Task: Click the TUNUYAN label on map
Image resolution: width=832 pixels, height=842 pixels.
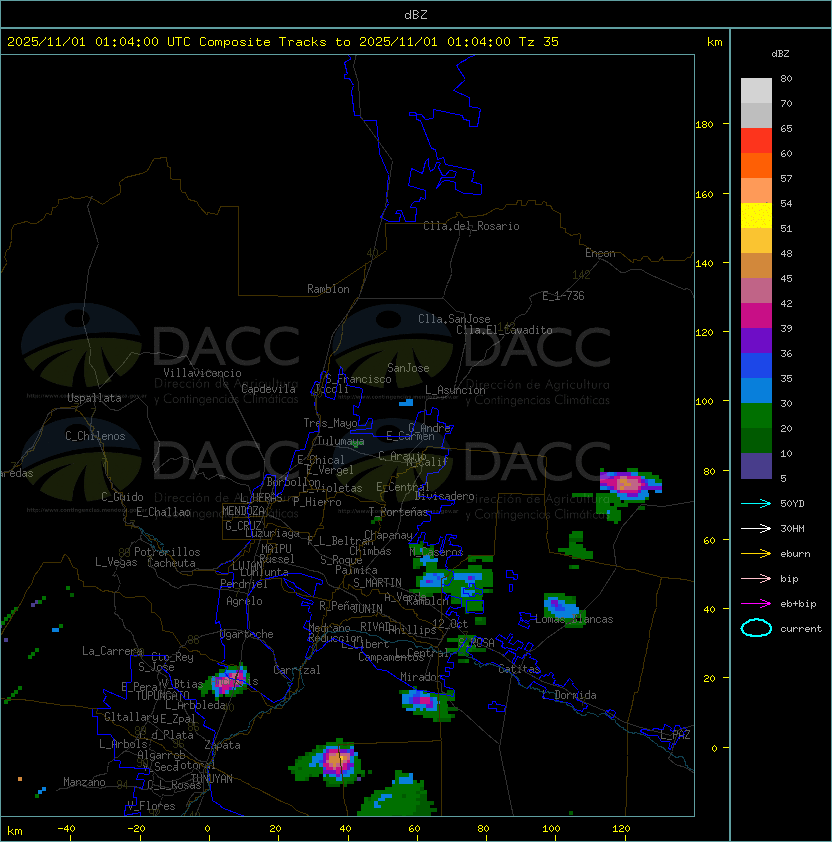Action: [212, 779]
